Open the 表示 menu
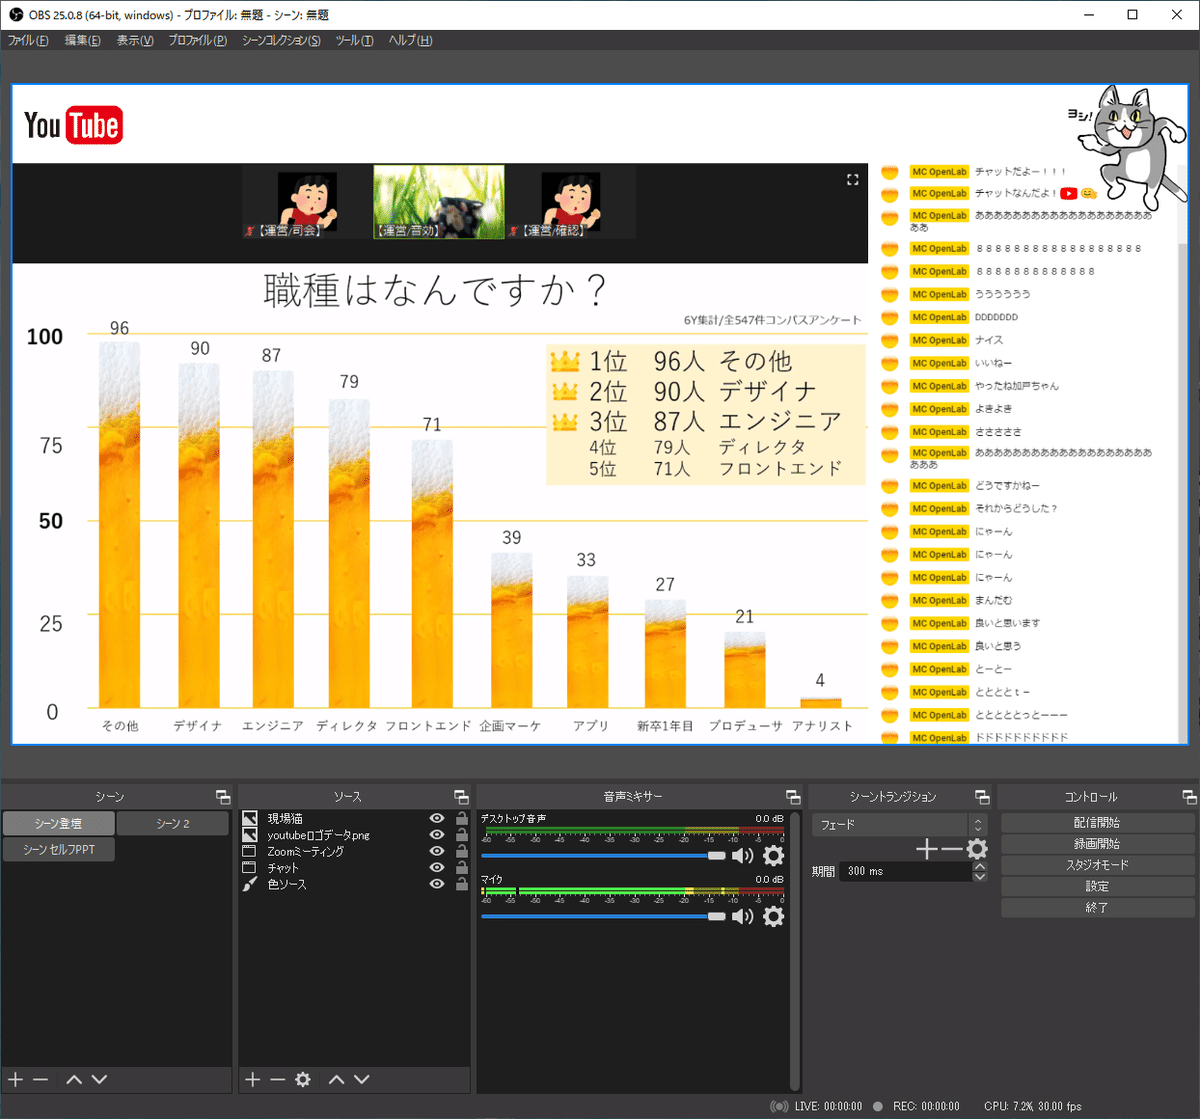 [x=135, y=40]
